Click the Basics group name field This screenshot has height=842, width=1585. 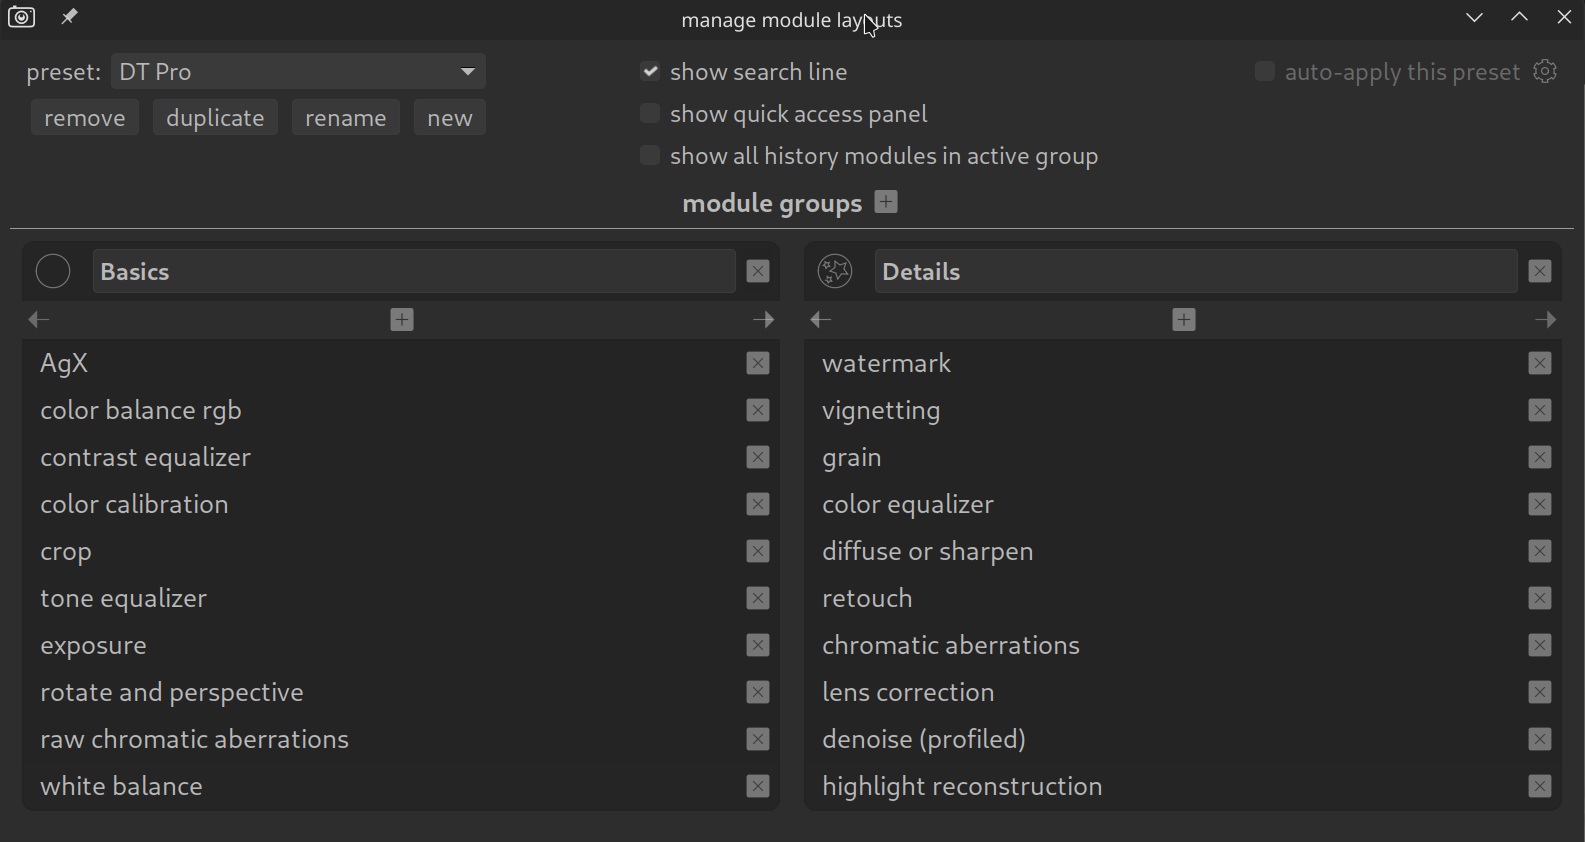point(413,272)
